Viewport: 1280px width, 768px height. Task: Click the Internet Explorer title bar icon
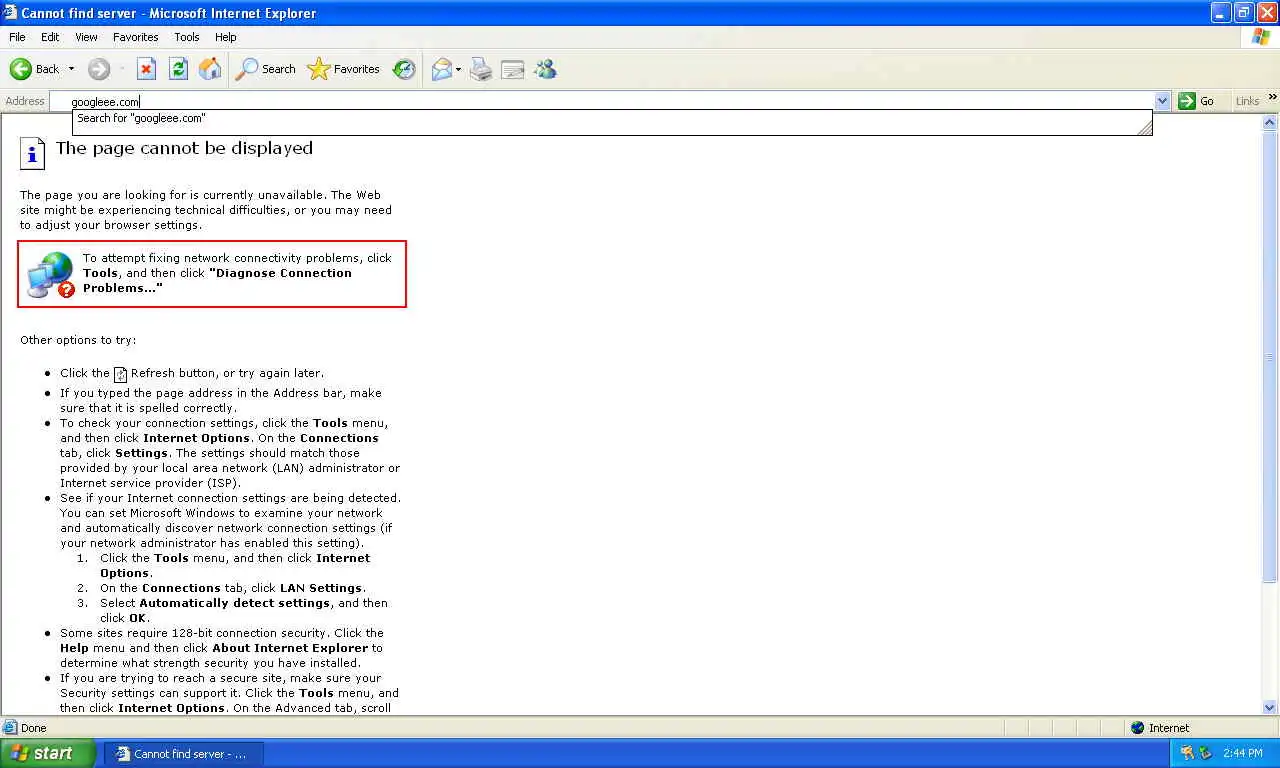tap(10, 13)
